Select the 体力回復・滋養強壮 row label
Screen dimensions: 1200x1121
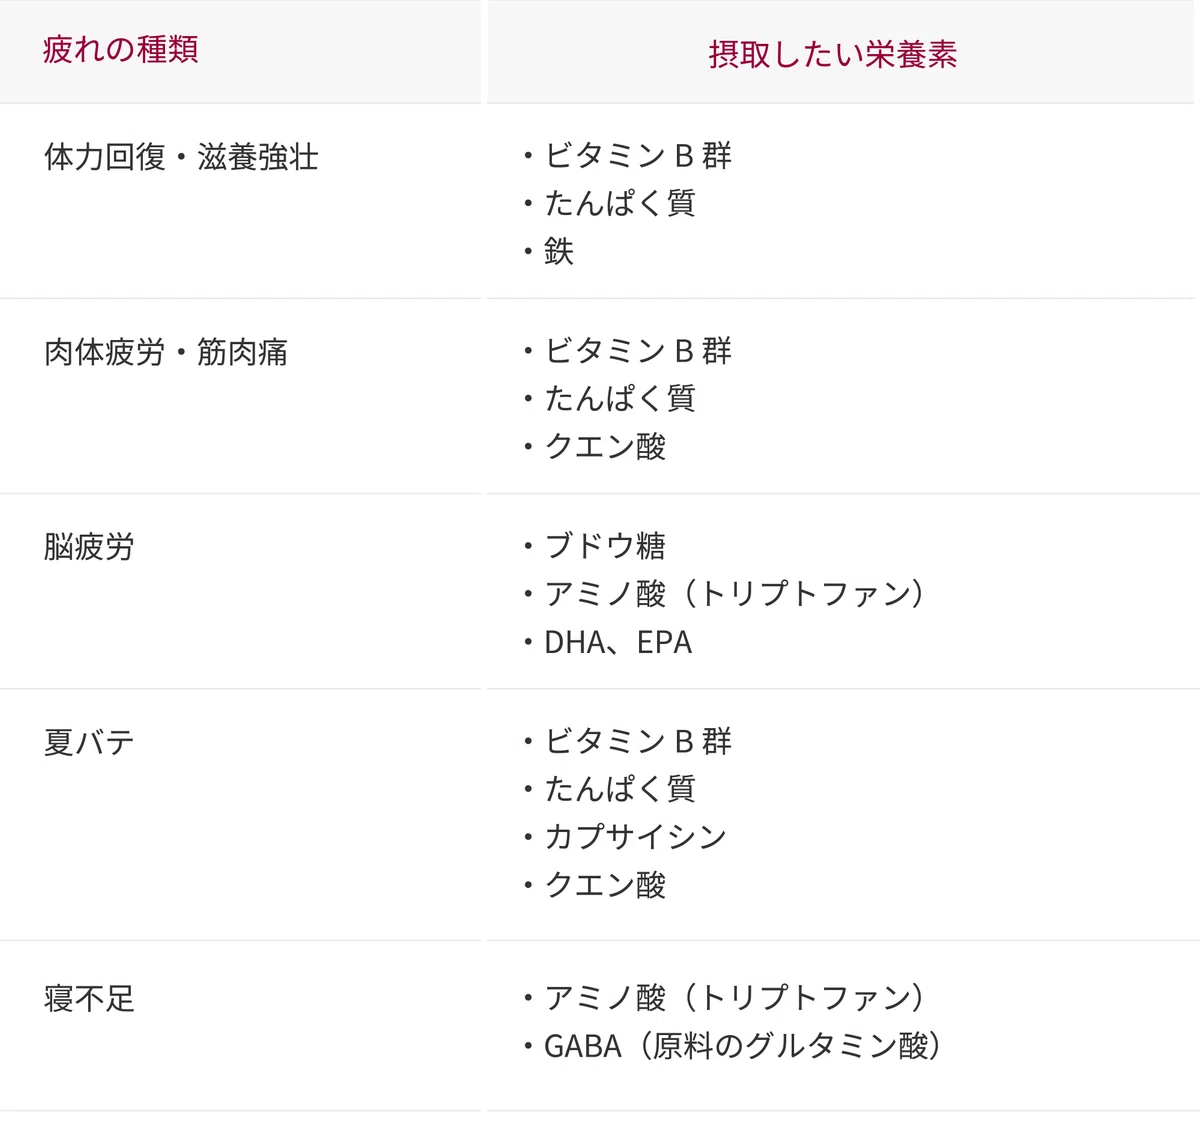pyautogui.click(x=181, y=157)
